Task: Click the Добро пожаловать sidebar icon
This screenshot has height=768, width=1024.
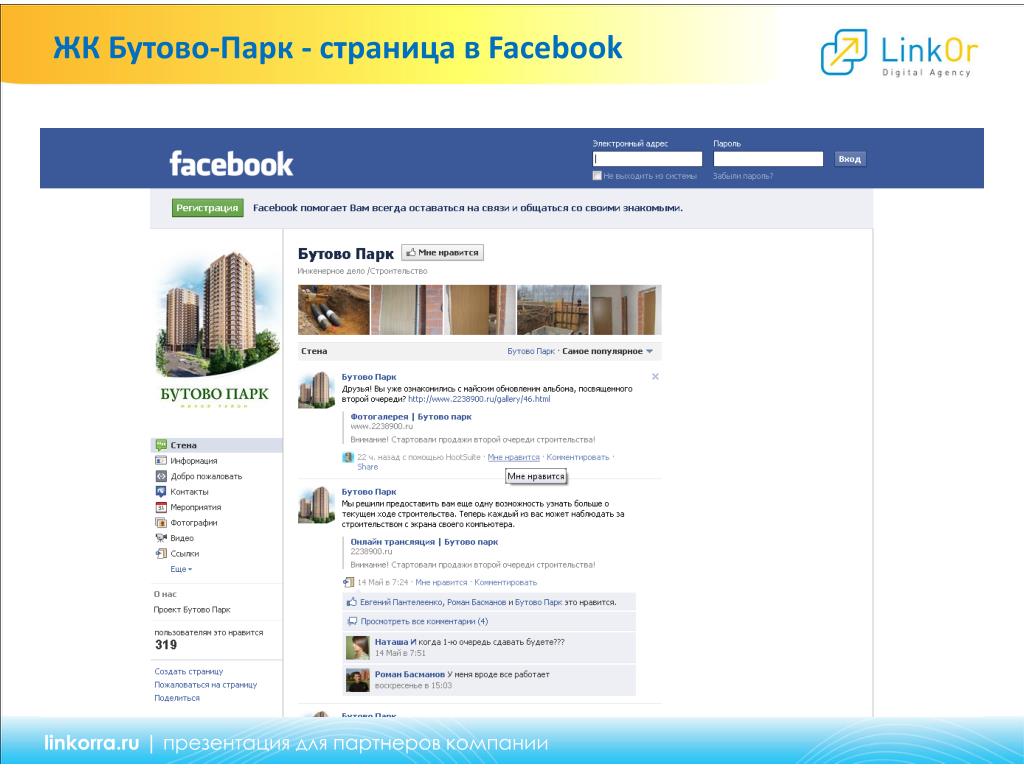Action: coord(161,476)
